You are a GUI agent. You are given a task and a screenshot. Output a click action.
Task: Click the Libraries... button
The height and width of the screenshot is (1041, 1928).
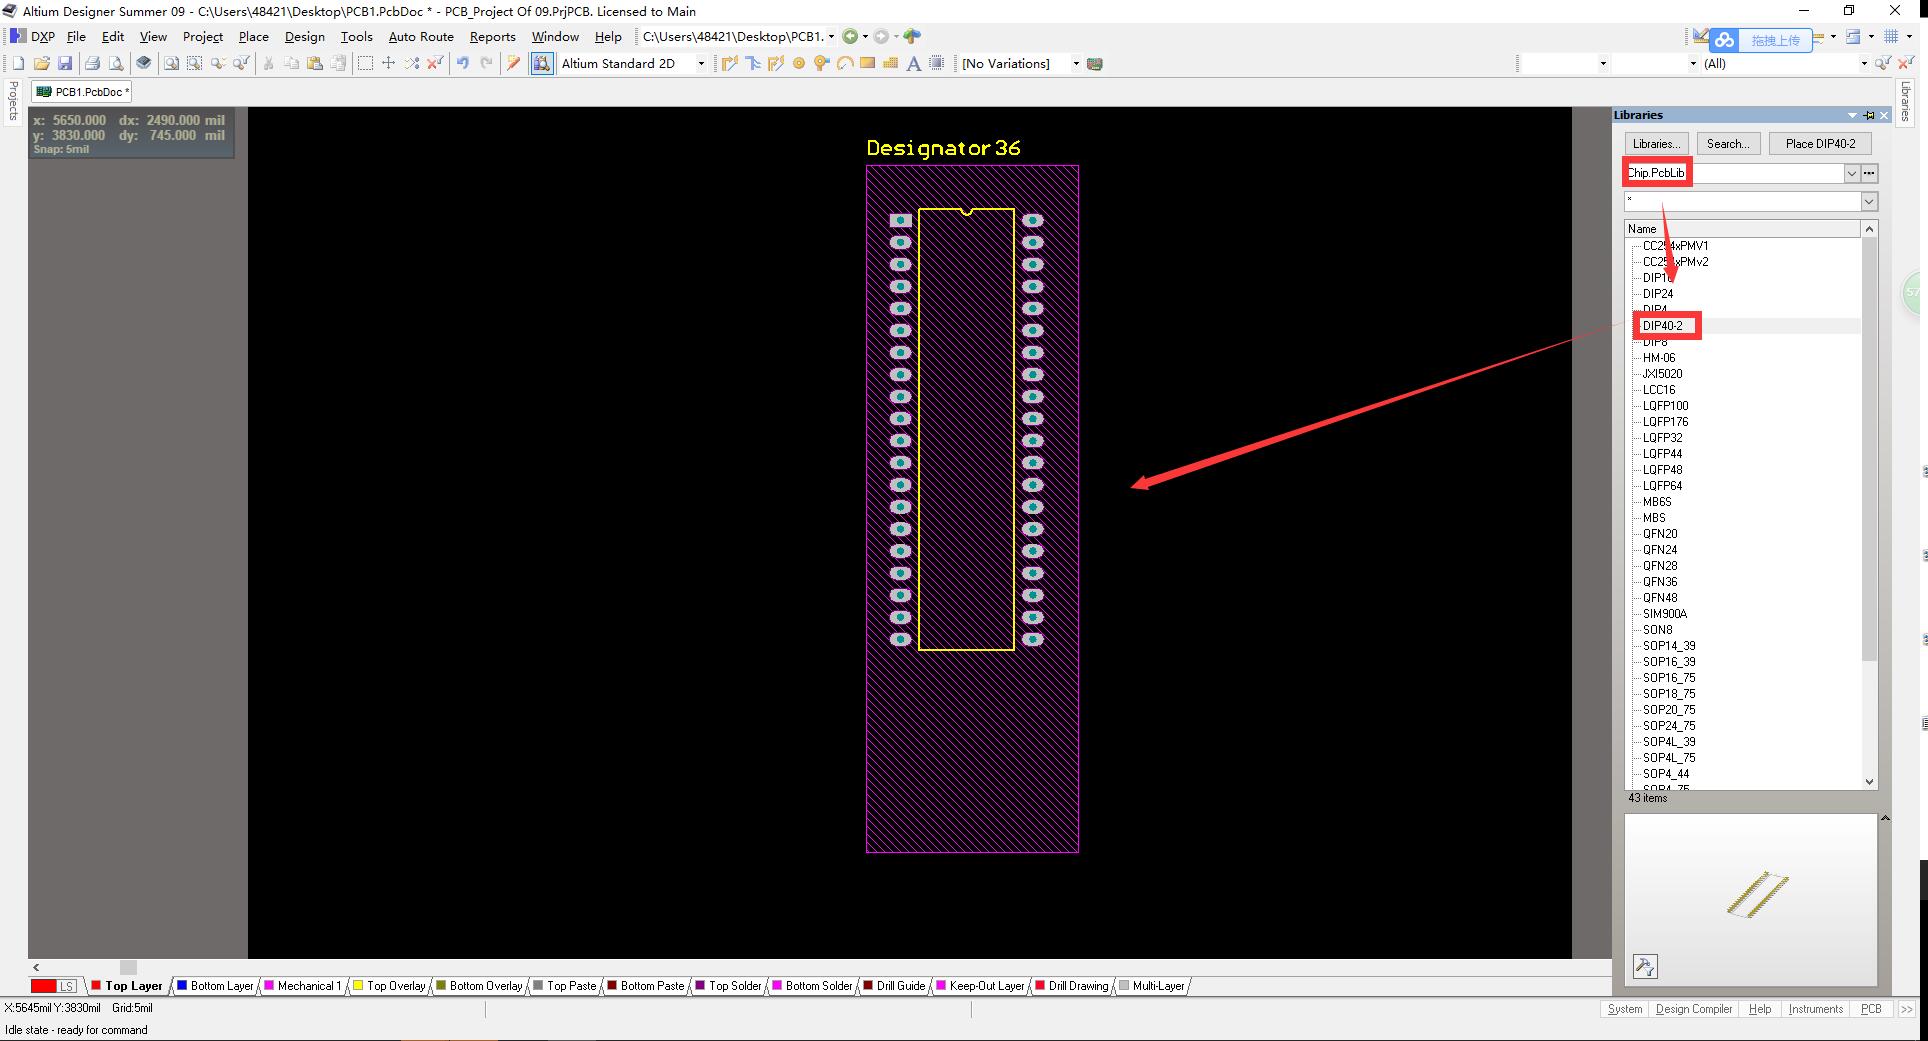tap(1656, 144)
